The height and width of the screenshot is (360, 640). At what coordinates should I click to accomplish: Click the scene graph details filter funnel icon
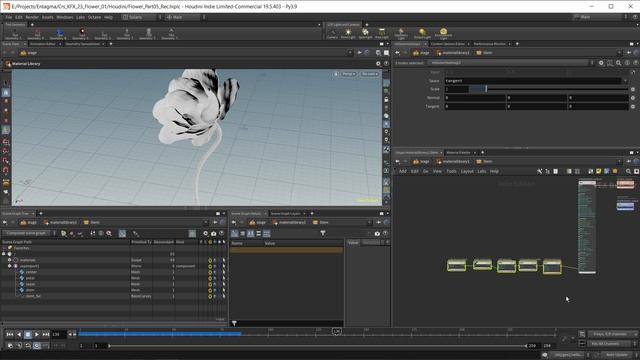323,233
